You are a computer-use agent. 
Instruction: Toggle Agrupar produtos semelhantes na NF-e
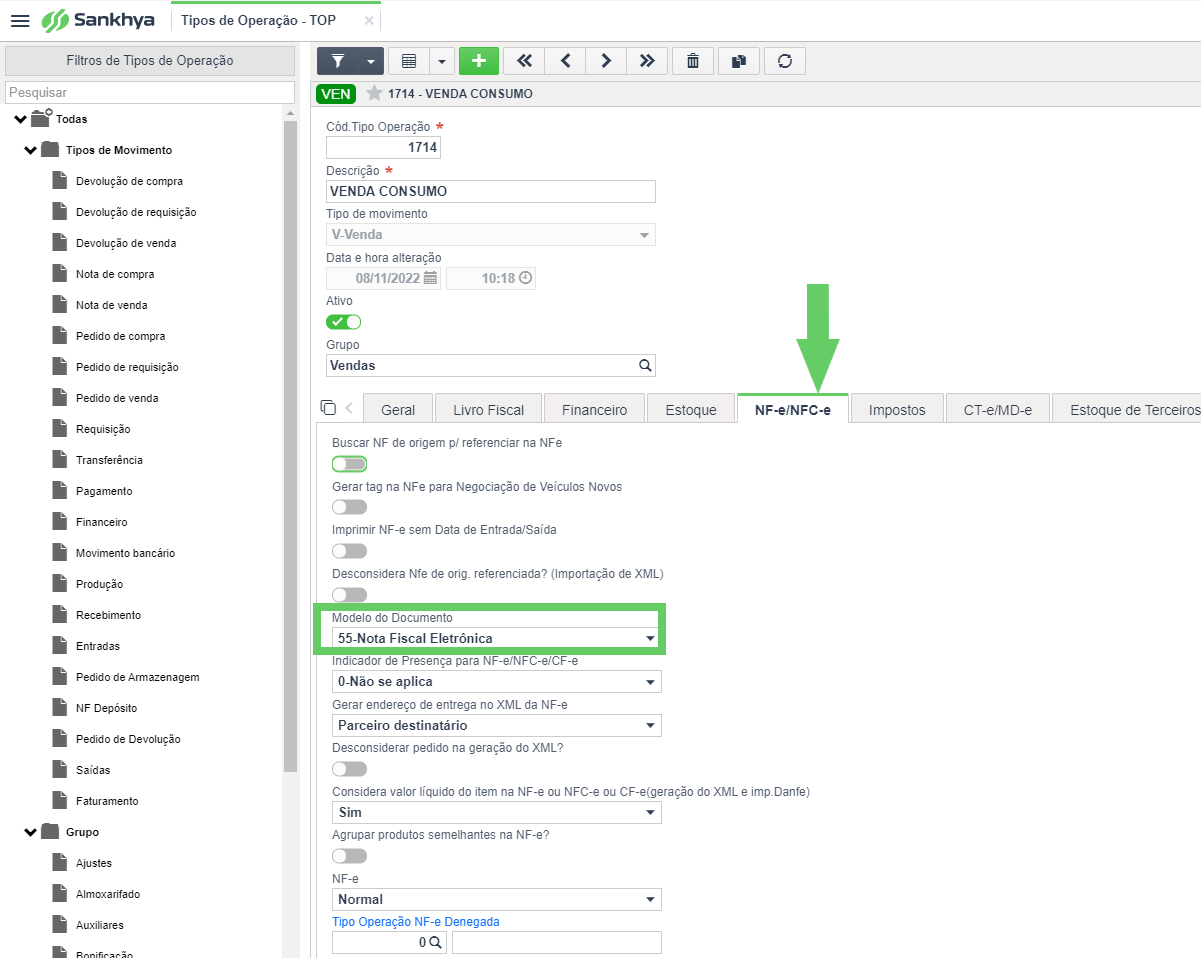pos(350,856)
